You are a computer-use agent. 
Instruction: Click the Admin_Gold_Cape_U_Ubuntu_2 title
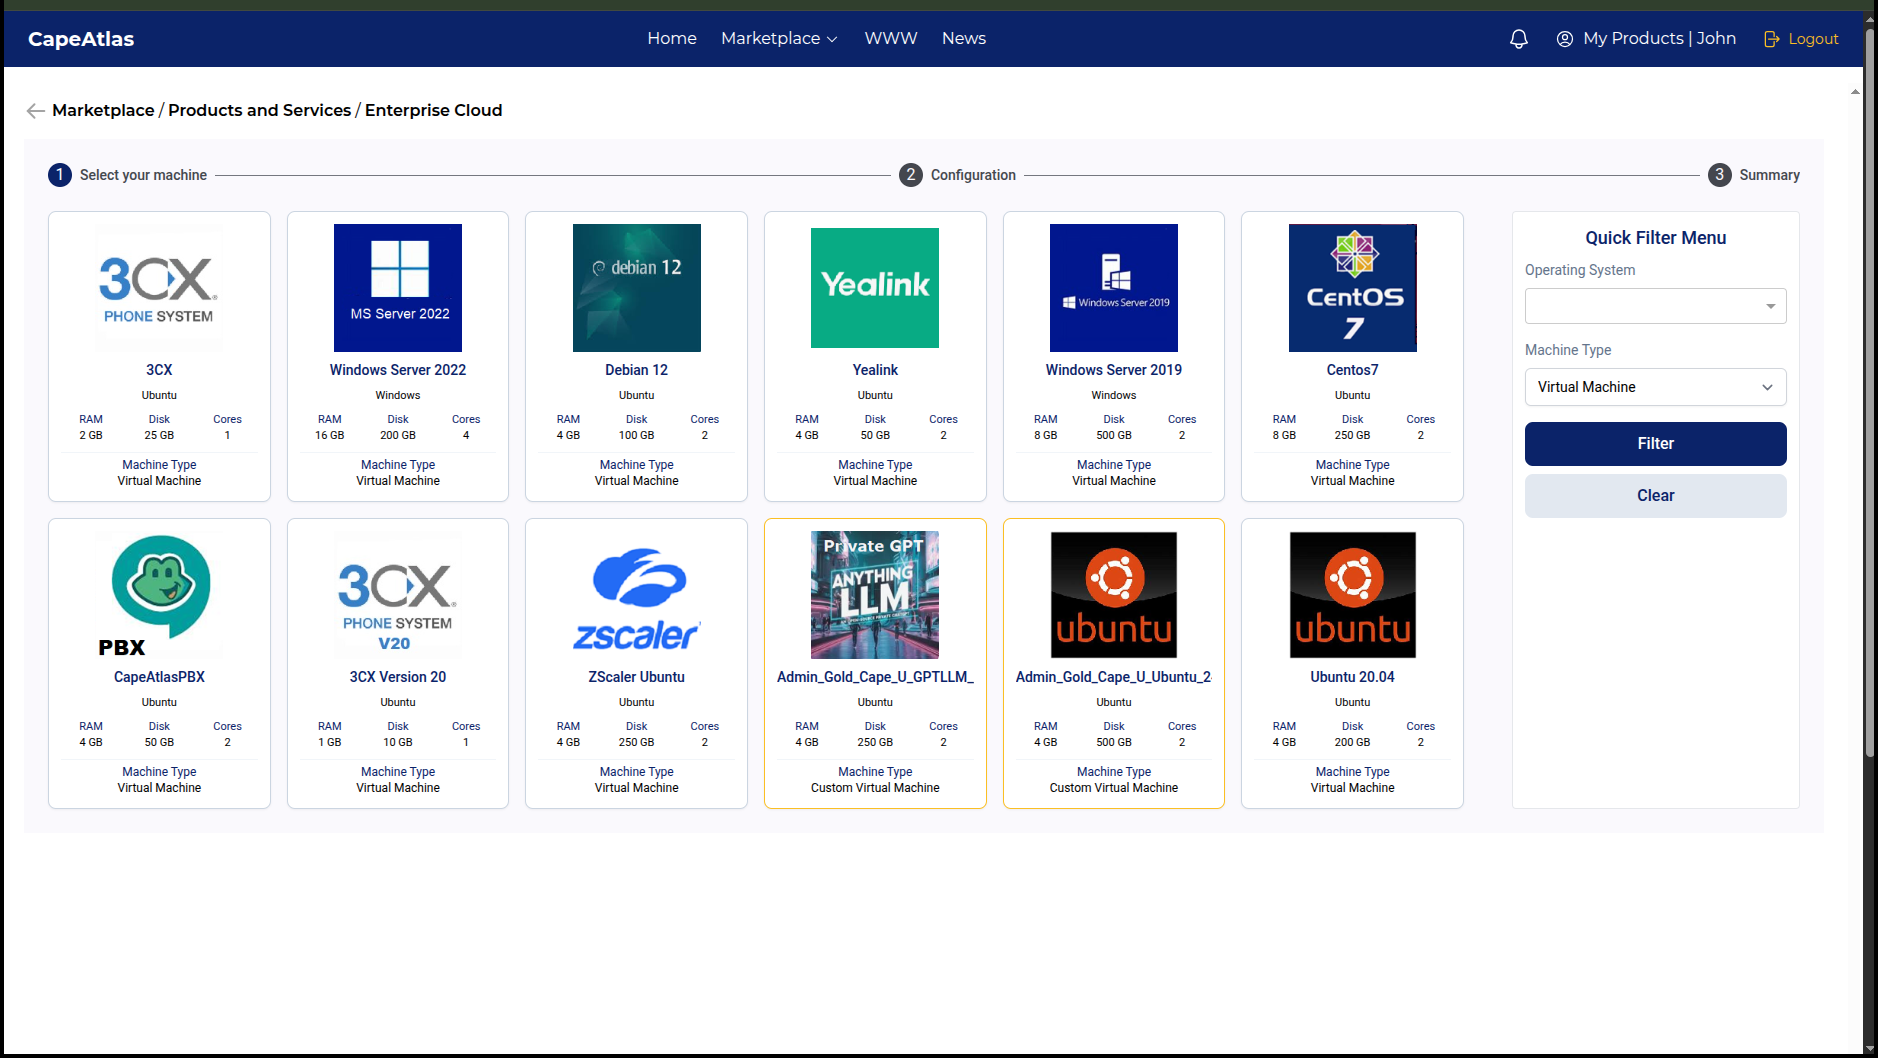1114,677
